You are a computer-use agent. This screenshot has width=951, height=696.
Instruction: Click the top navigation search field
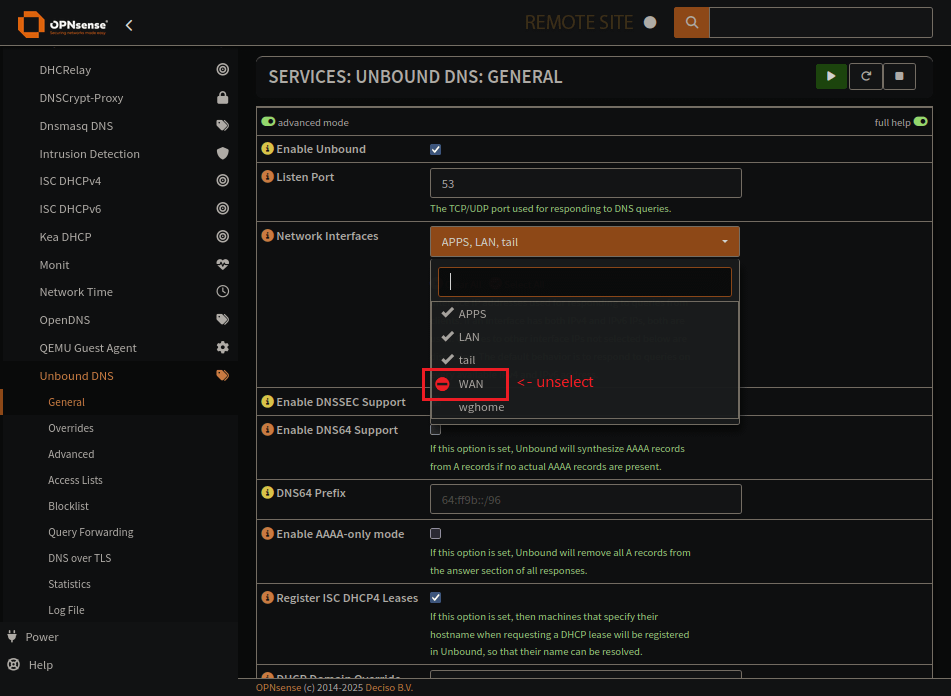click(821, 22)
